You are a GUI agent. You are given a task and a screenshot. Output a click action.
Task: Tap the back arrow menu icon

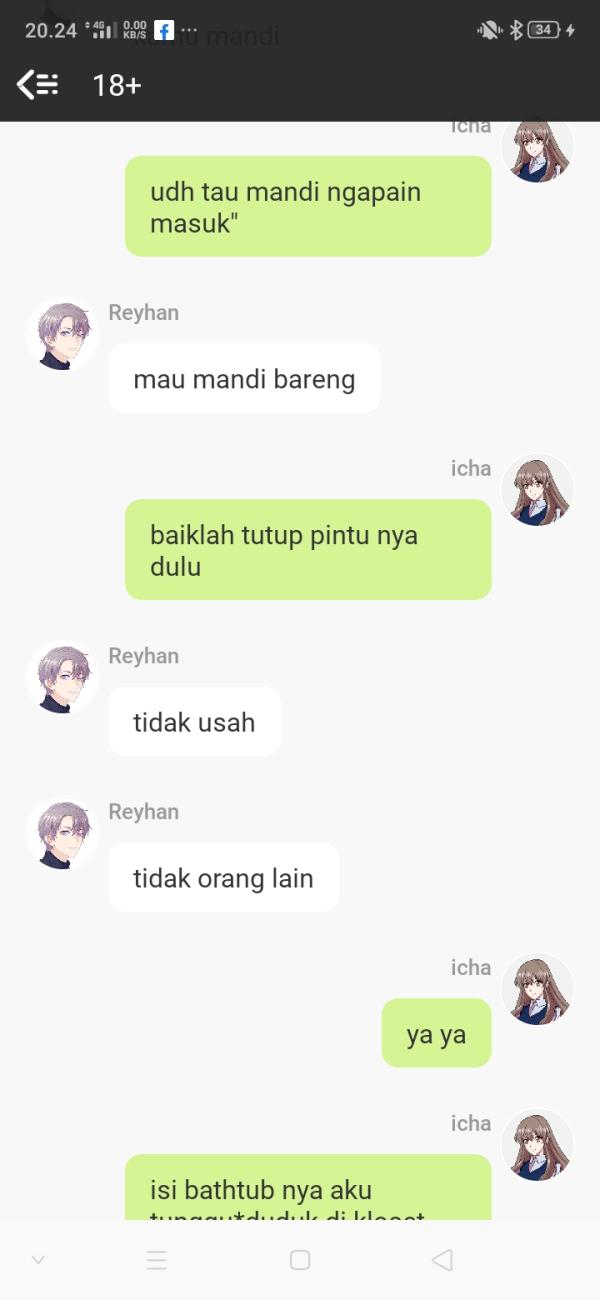click(37, 85)
